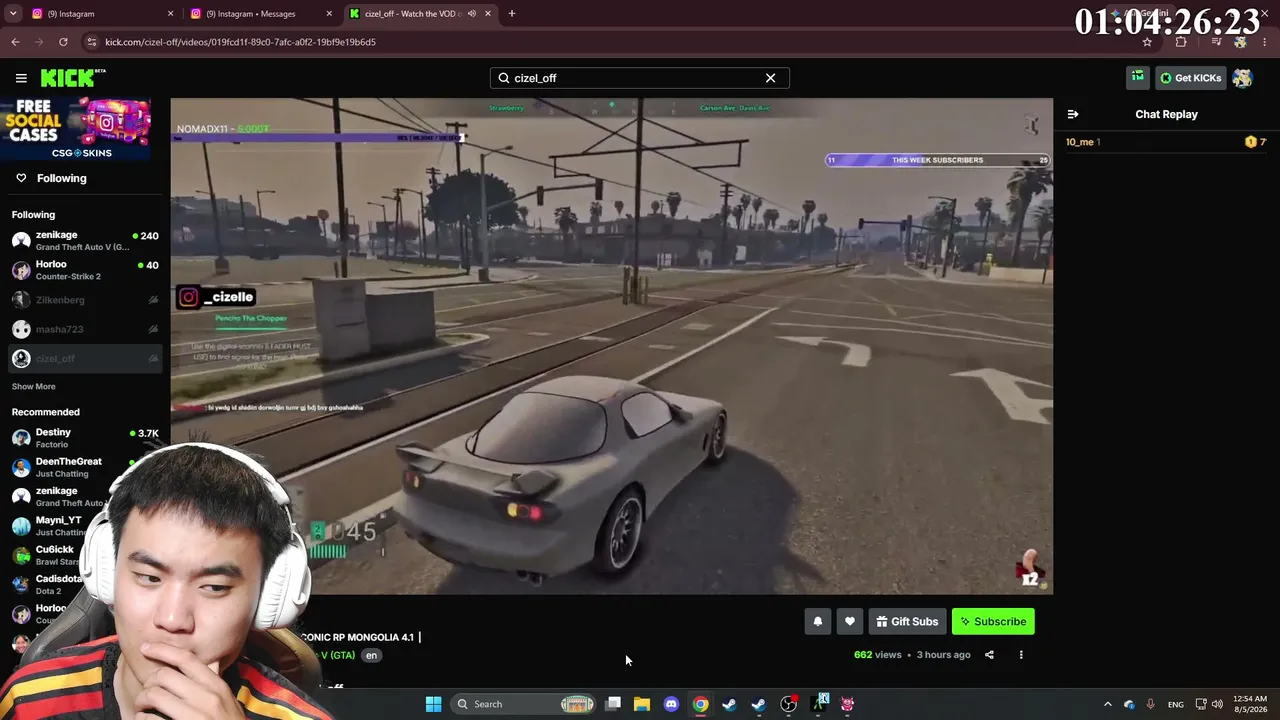
Task: Share the VOD using the share icon
Action: (x=989, y=655)
